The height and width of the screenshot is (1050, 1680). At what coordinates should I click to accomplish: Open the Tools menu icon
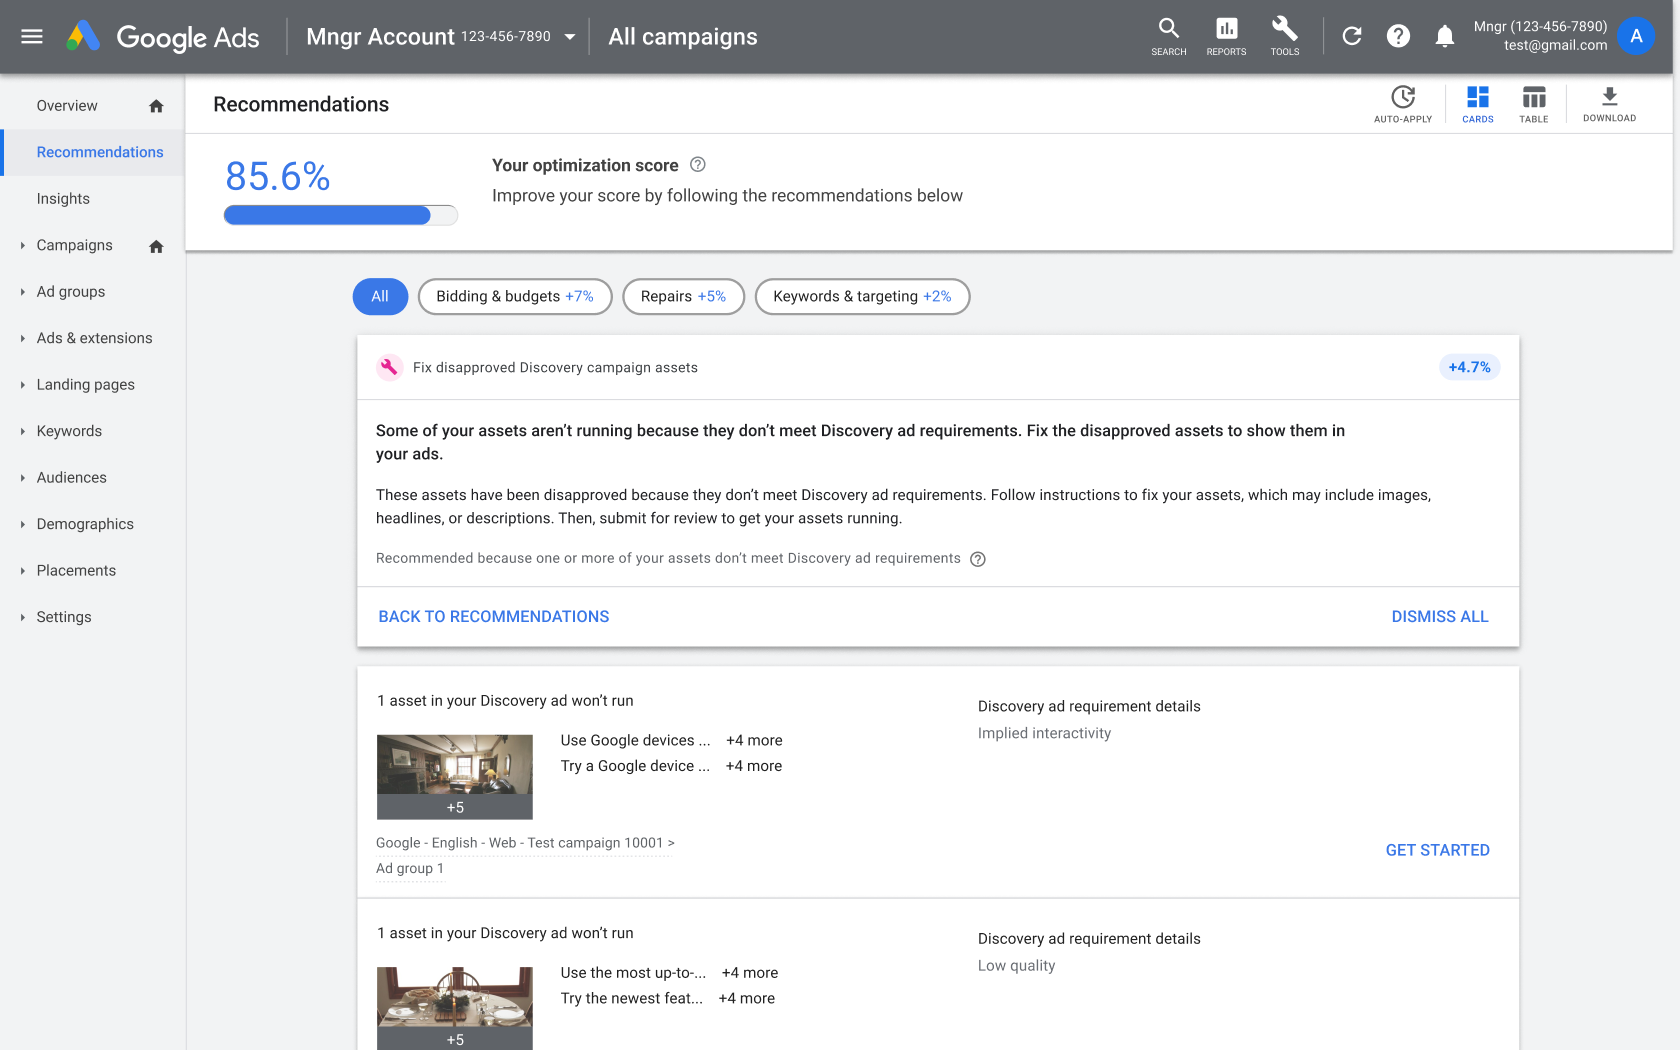click(x=1284, y=36)
